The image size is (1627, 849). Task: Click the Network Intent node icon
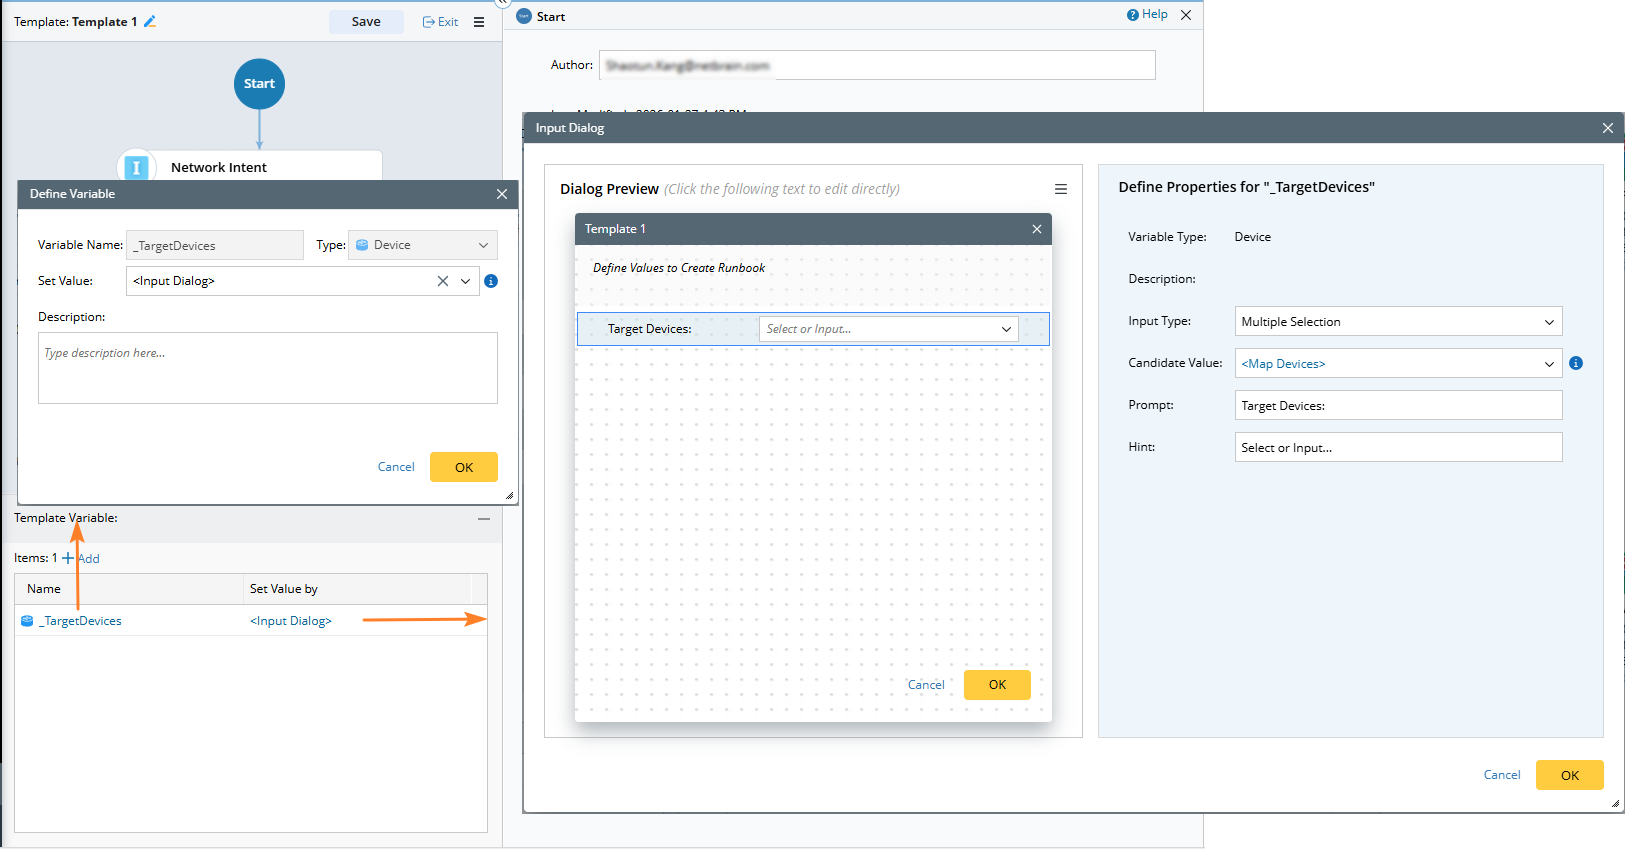137,167
